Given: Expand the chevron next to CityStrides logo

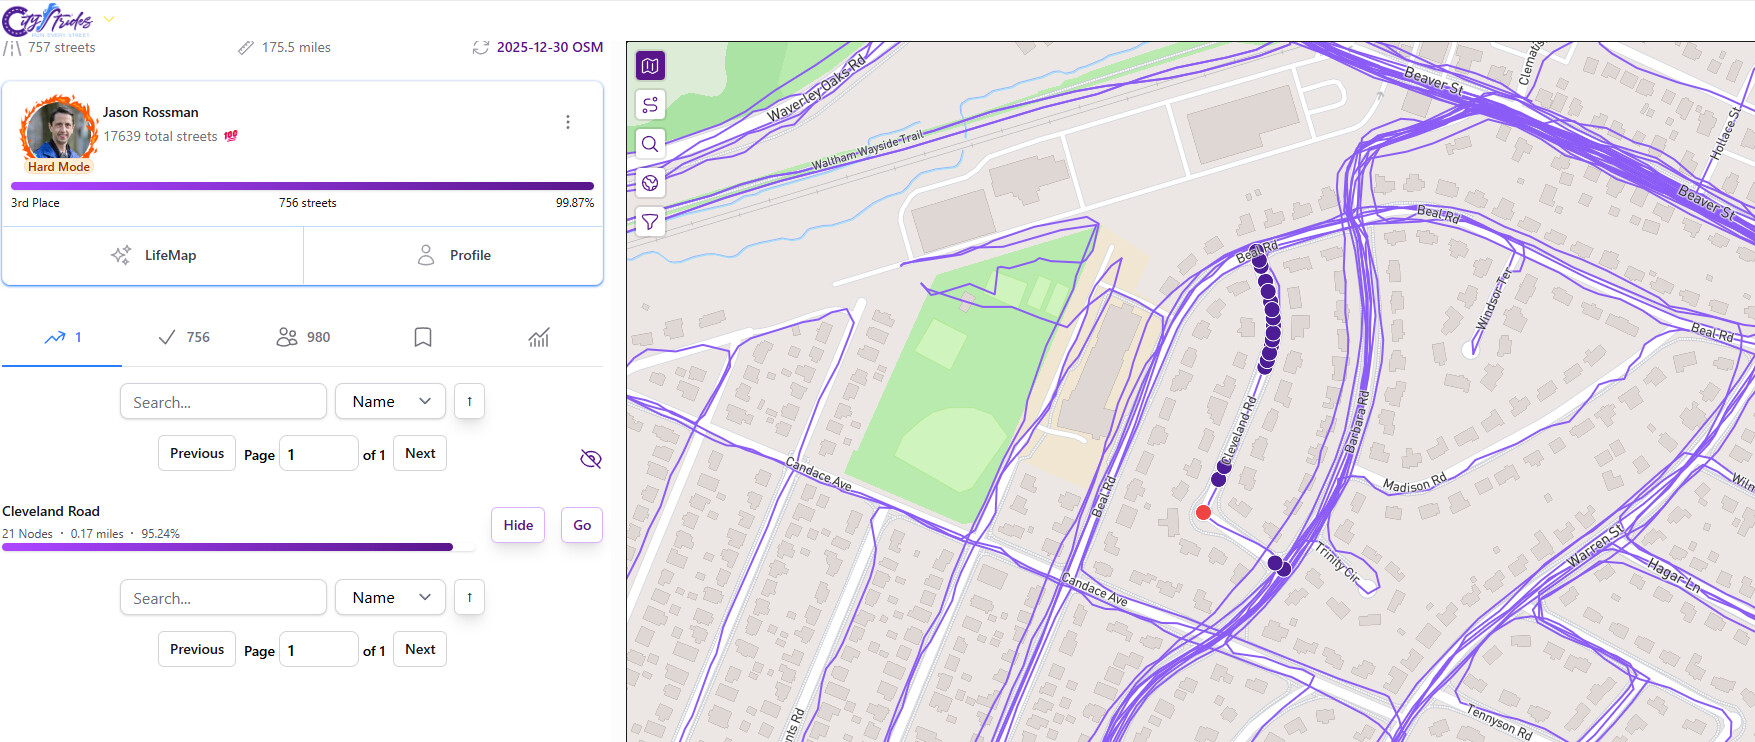Looking at the screenshot, I should 109,19.
